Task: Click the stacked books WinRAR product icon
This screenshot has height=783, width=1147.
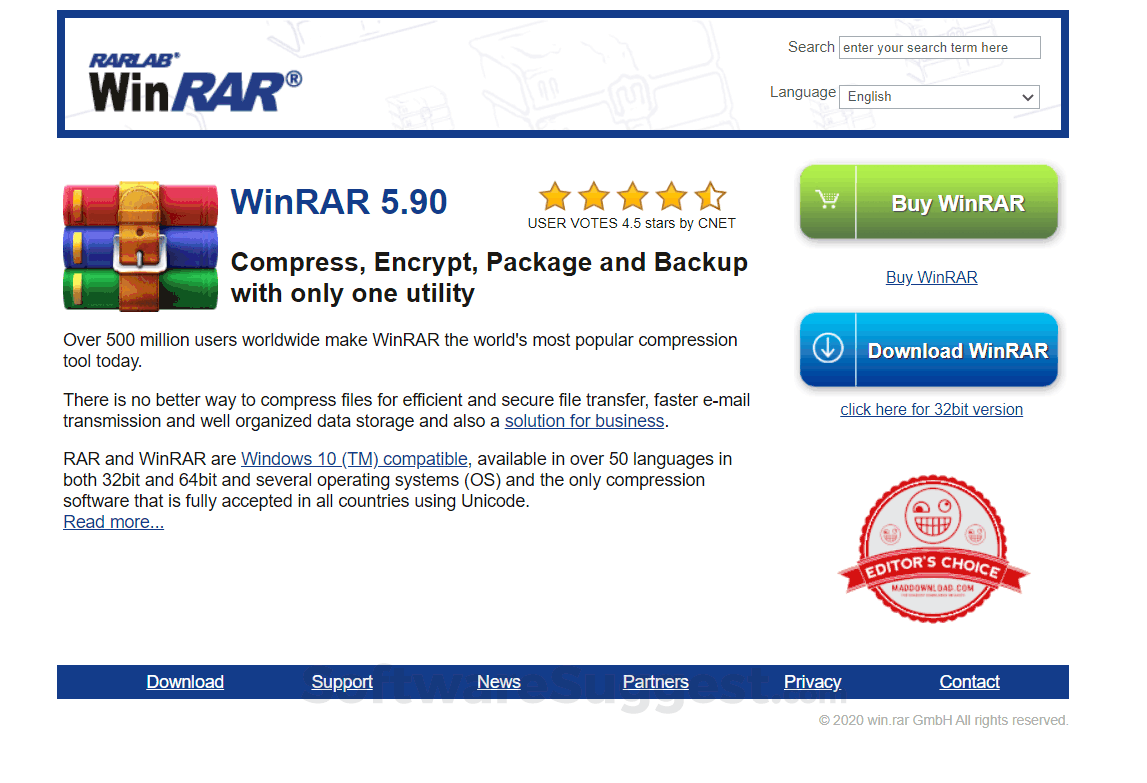Action: 140,247
